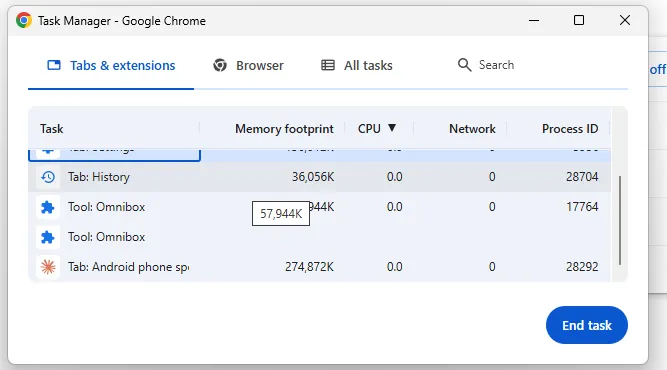
Task: Click memory value 274,872K
Action: pyautogui.click(x=309, y=267)
